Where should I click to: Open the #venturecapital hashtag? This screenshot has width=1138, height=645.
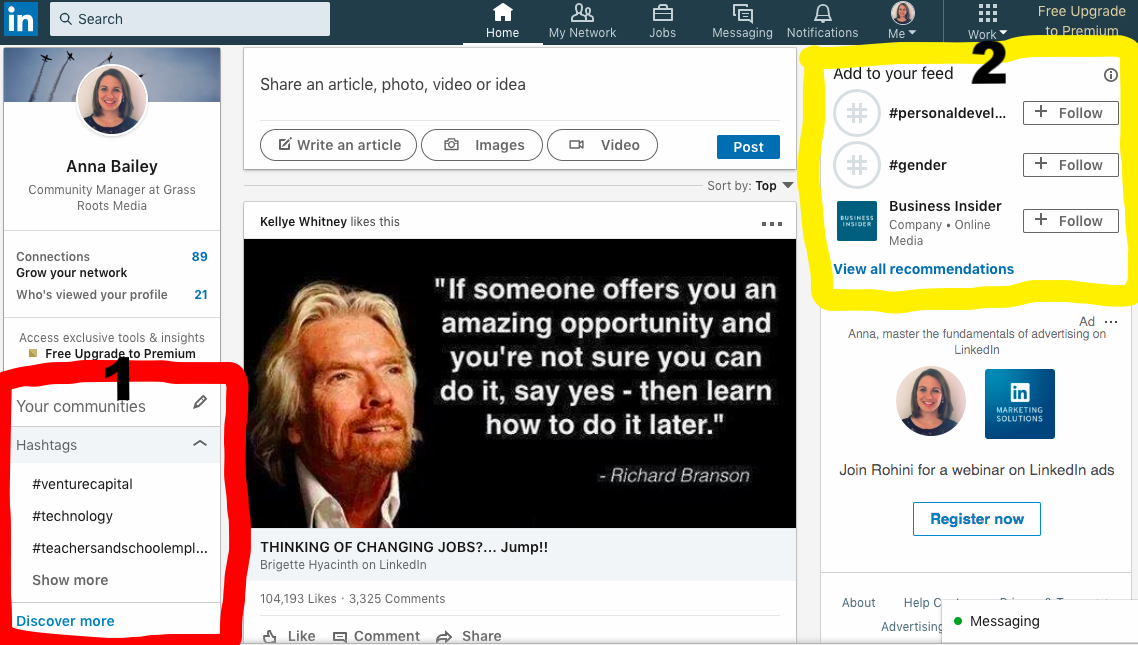(x=82, y=484)
